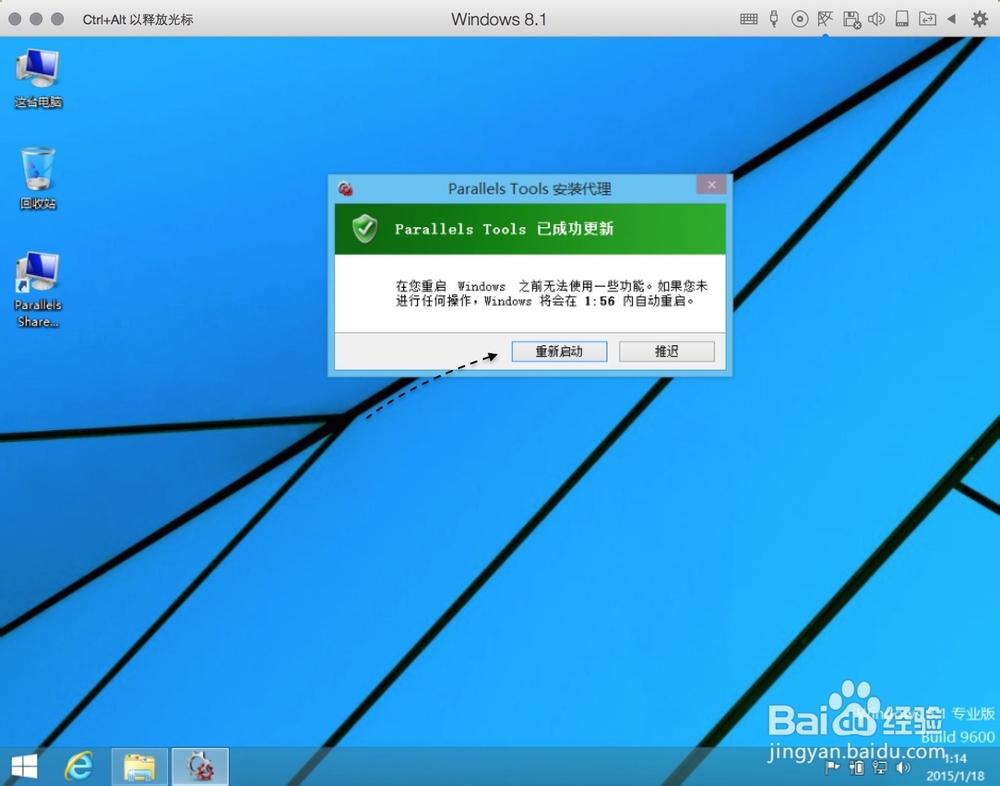Click the 'Parallels Tools 已成功更新' header text
The height and width of the screenshot is (786, 1000).
[504, 229]
